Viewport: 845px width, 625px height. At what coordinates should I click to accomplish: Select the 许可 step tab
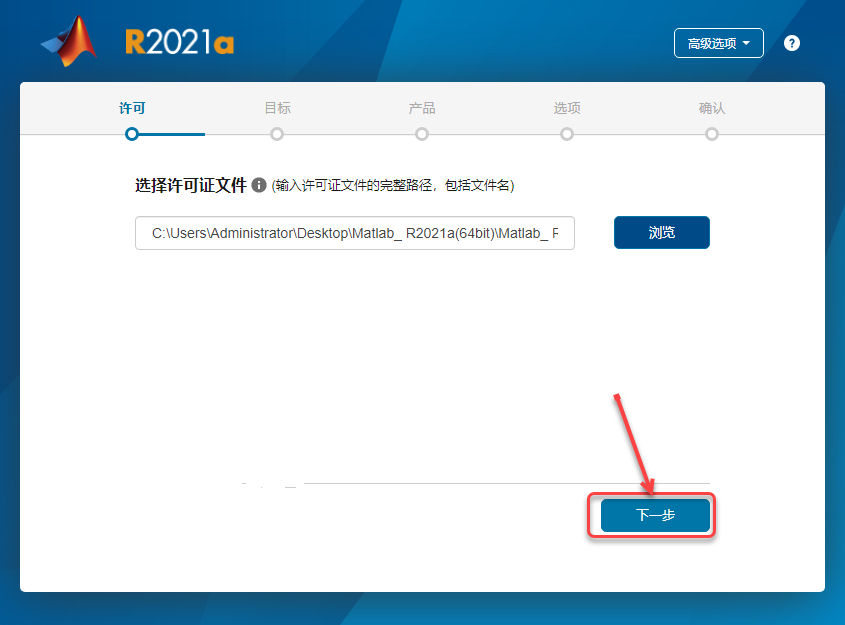[x=132, y=108]
